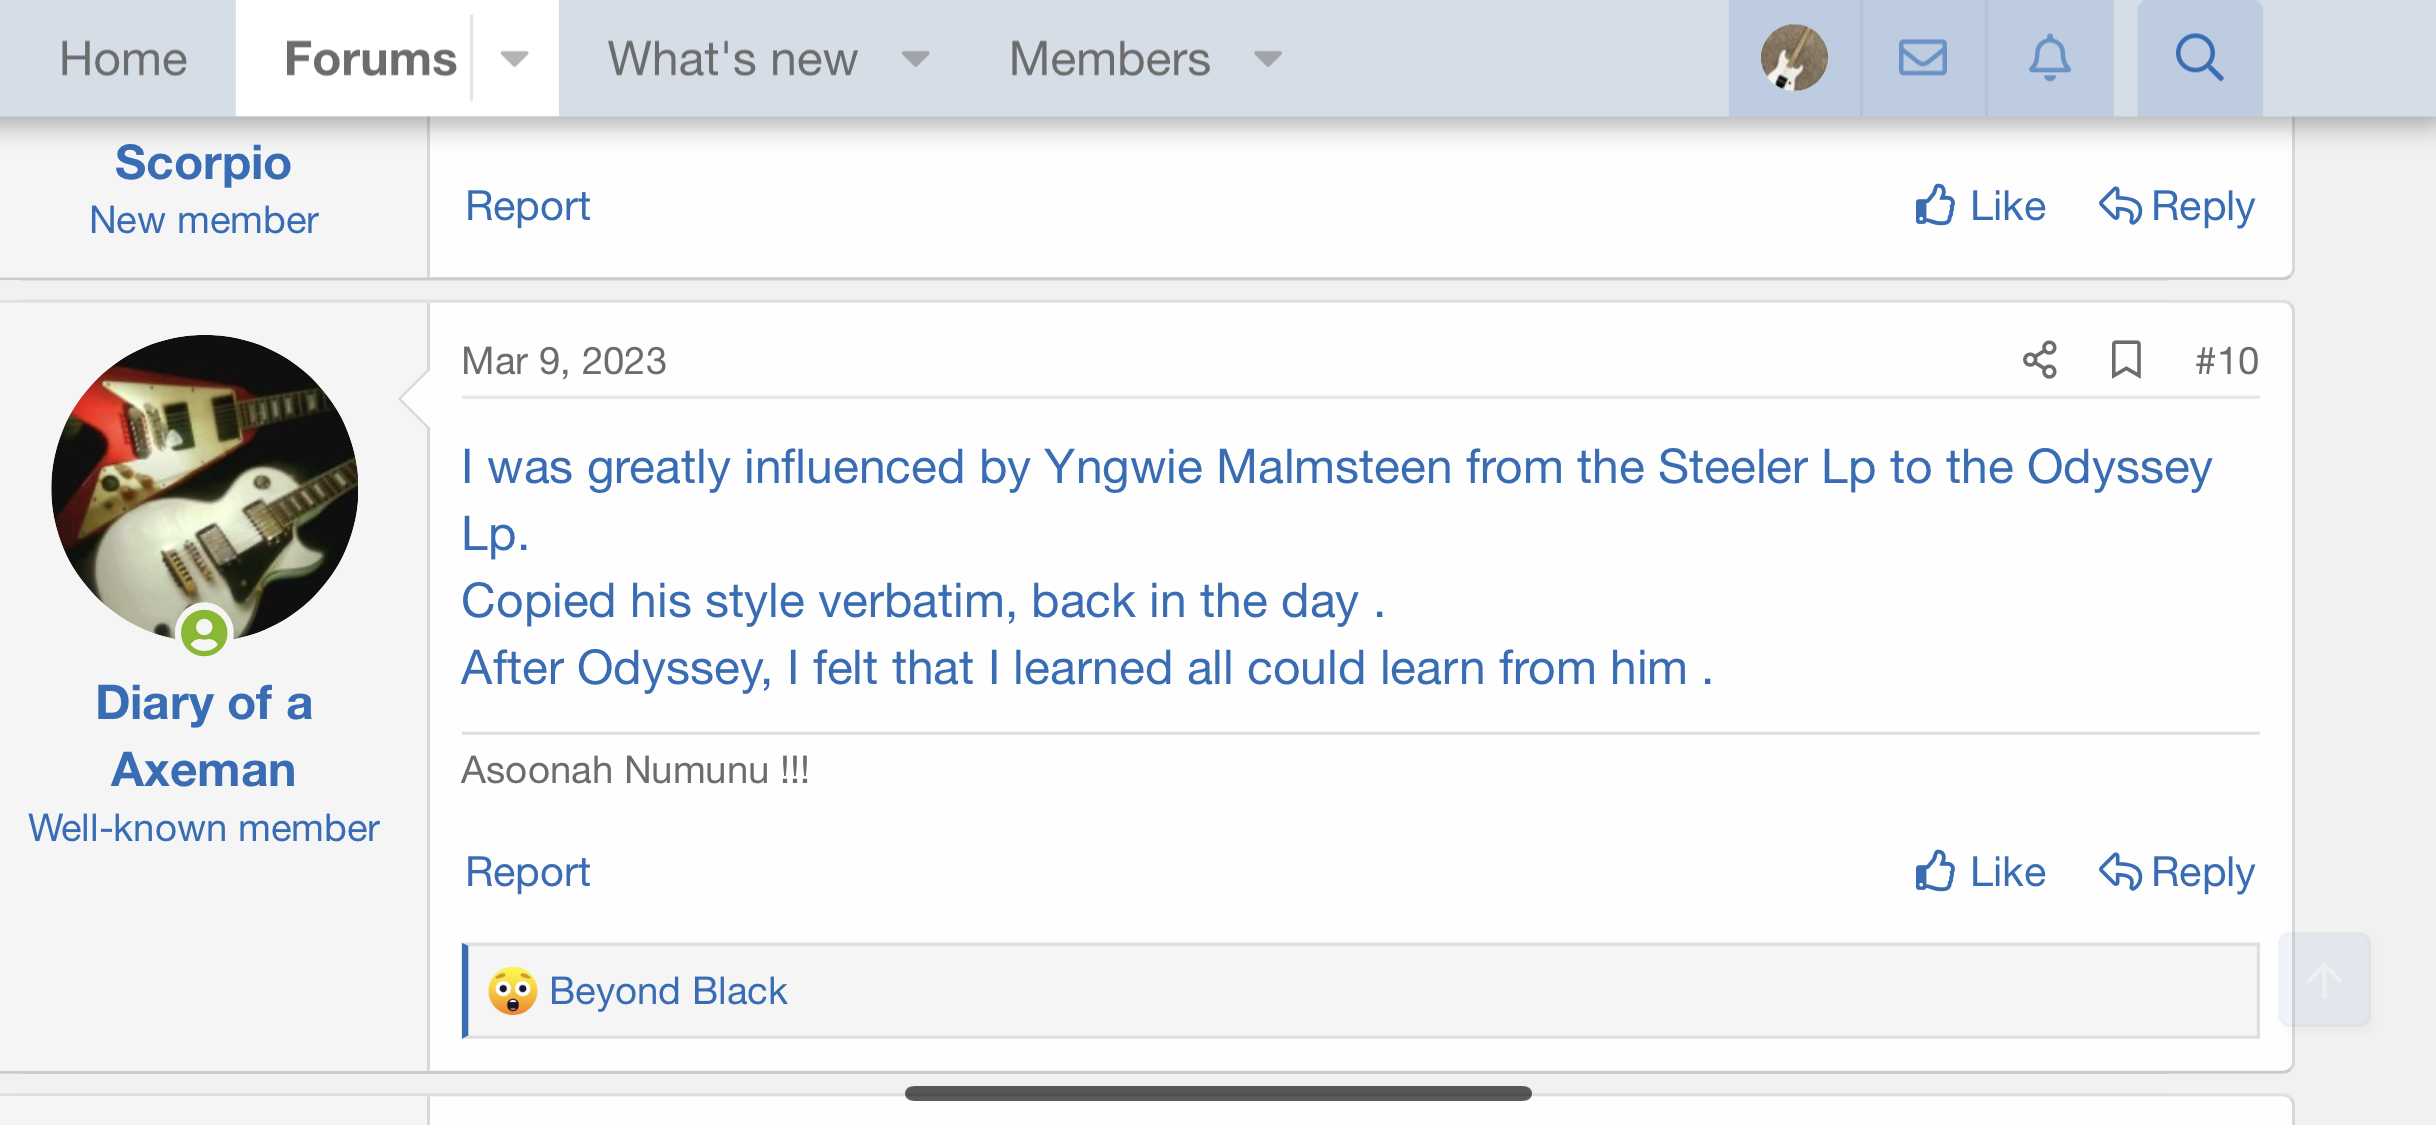
Task: Bookmark post #10
Action: pyautogui.click(x=2126, y=360)
